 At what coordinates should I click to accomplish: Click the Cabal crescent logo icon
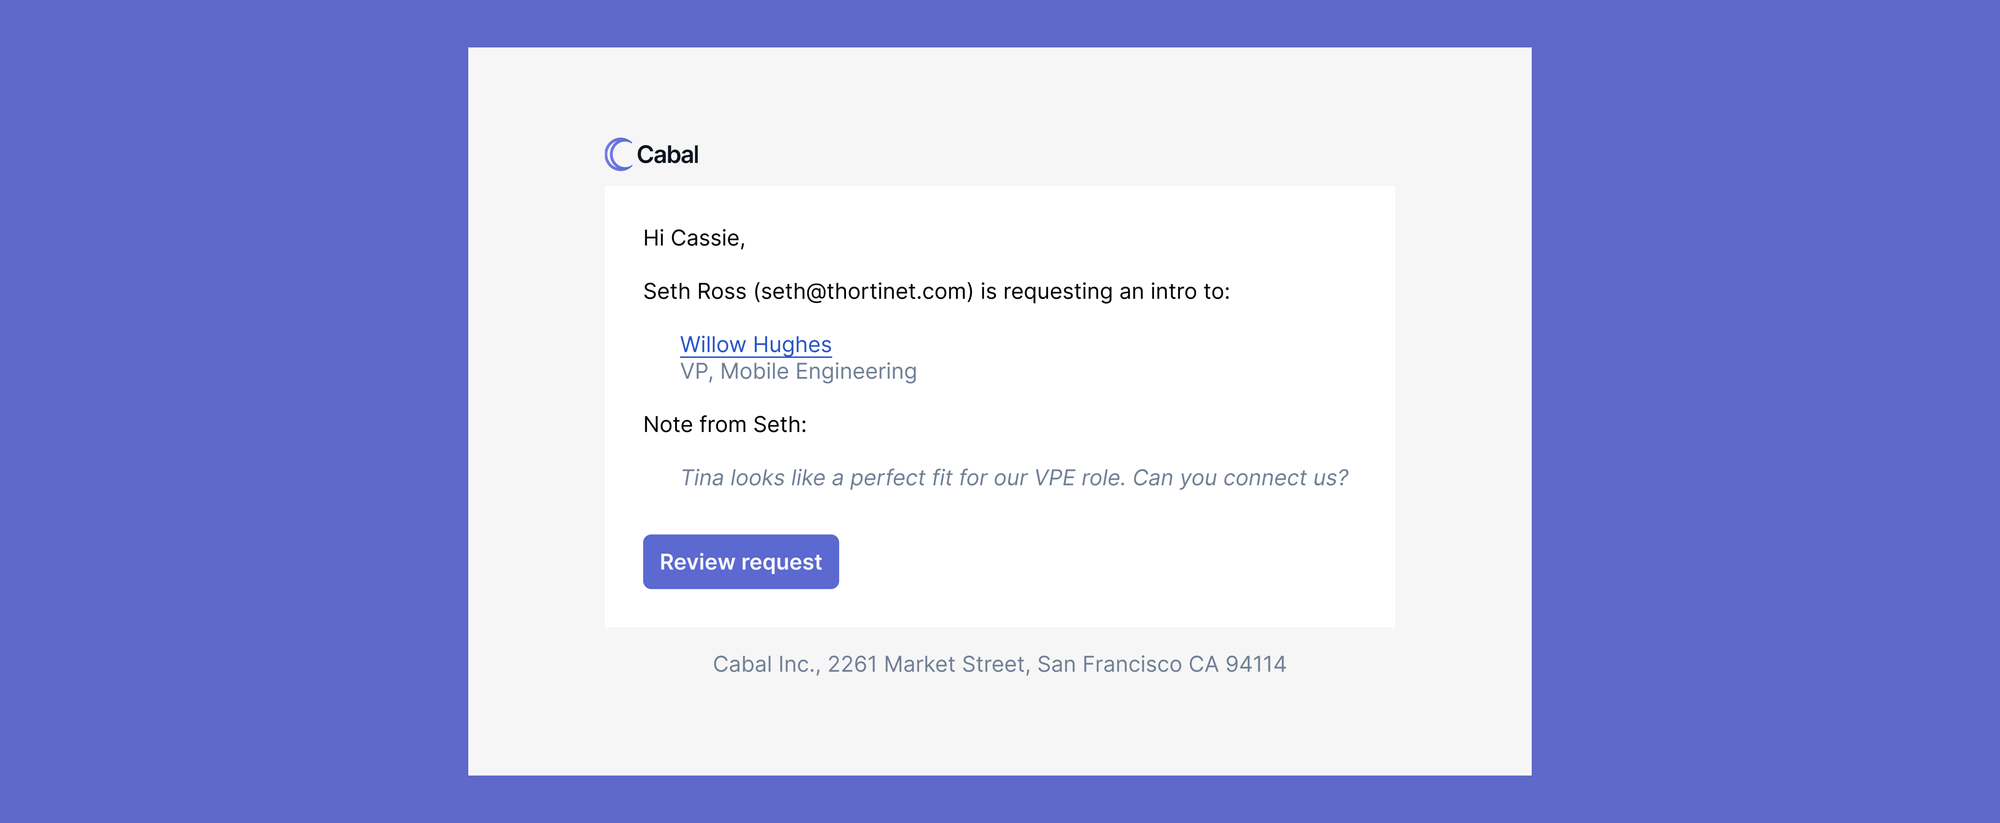[619, 154]
